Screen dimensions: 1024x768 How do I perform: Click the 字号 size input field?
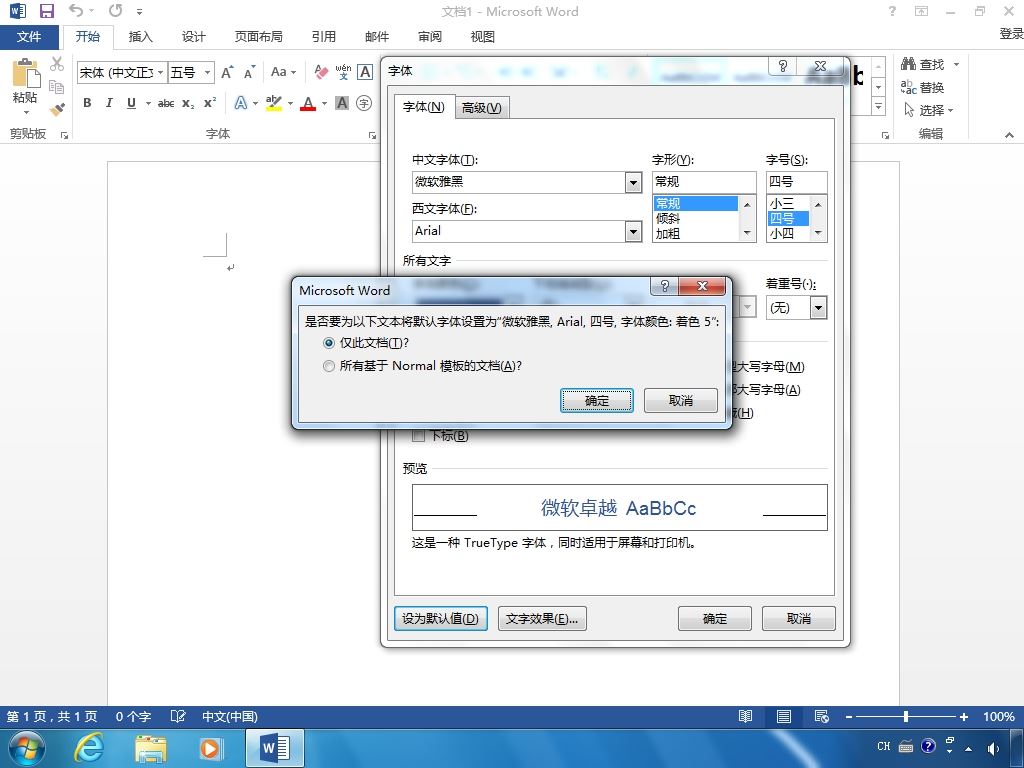tap(797, 182)
